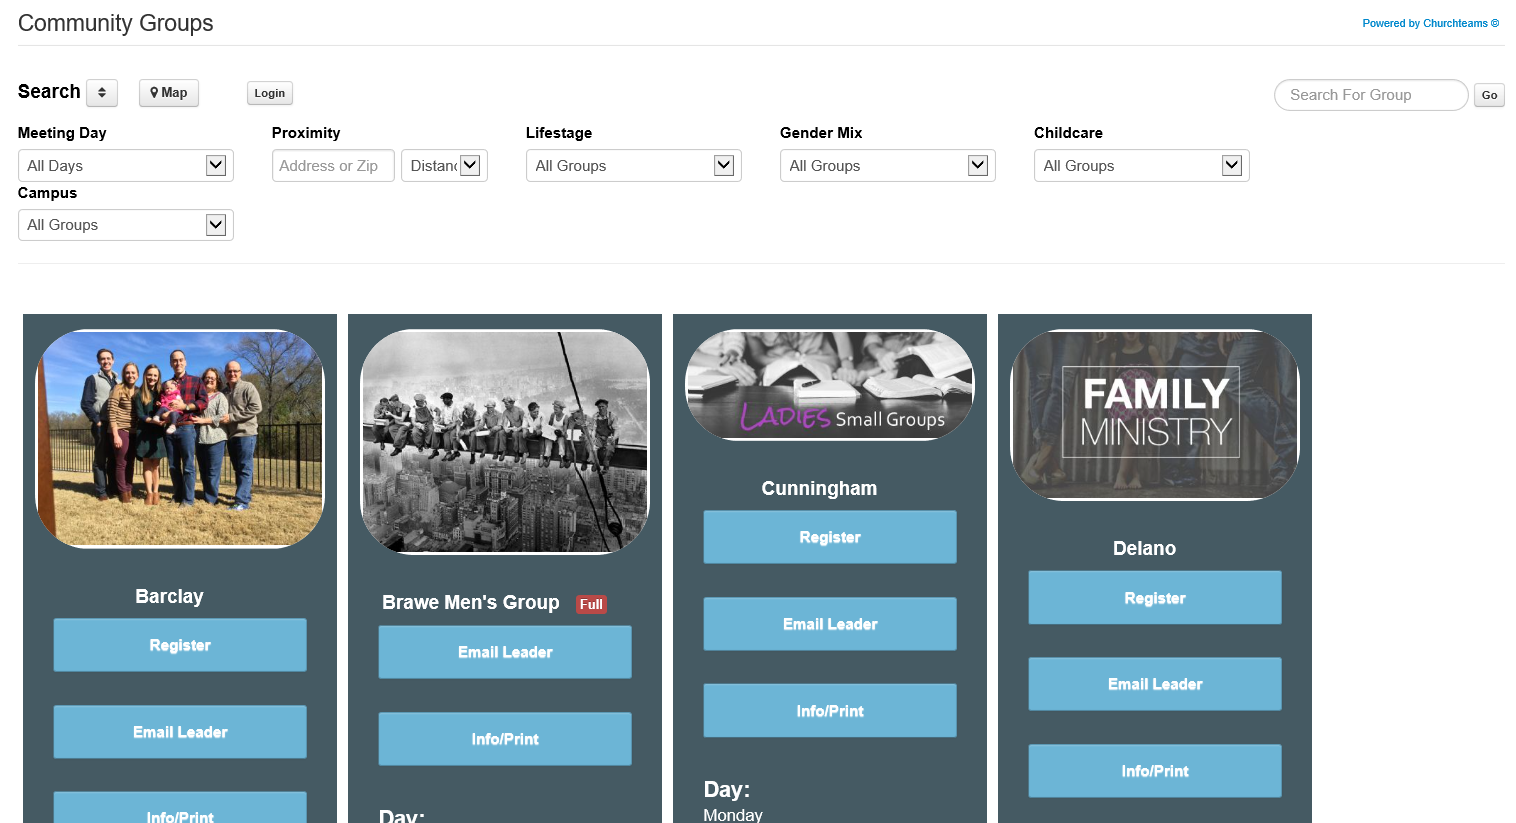
Task: Open the Map view
Action: 169,93
